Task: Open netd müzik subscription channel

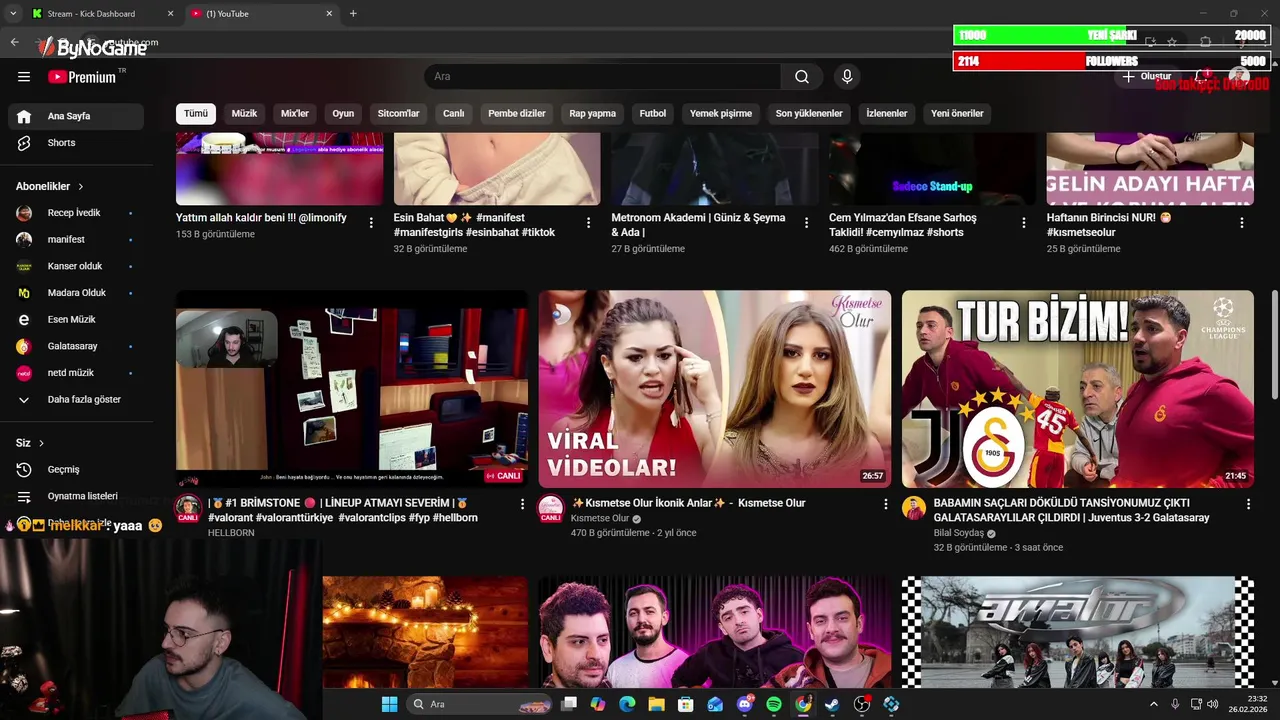Action: pyautogui.click(x=76, y=373)
